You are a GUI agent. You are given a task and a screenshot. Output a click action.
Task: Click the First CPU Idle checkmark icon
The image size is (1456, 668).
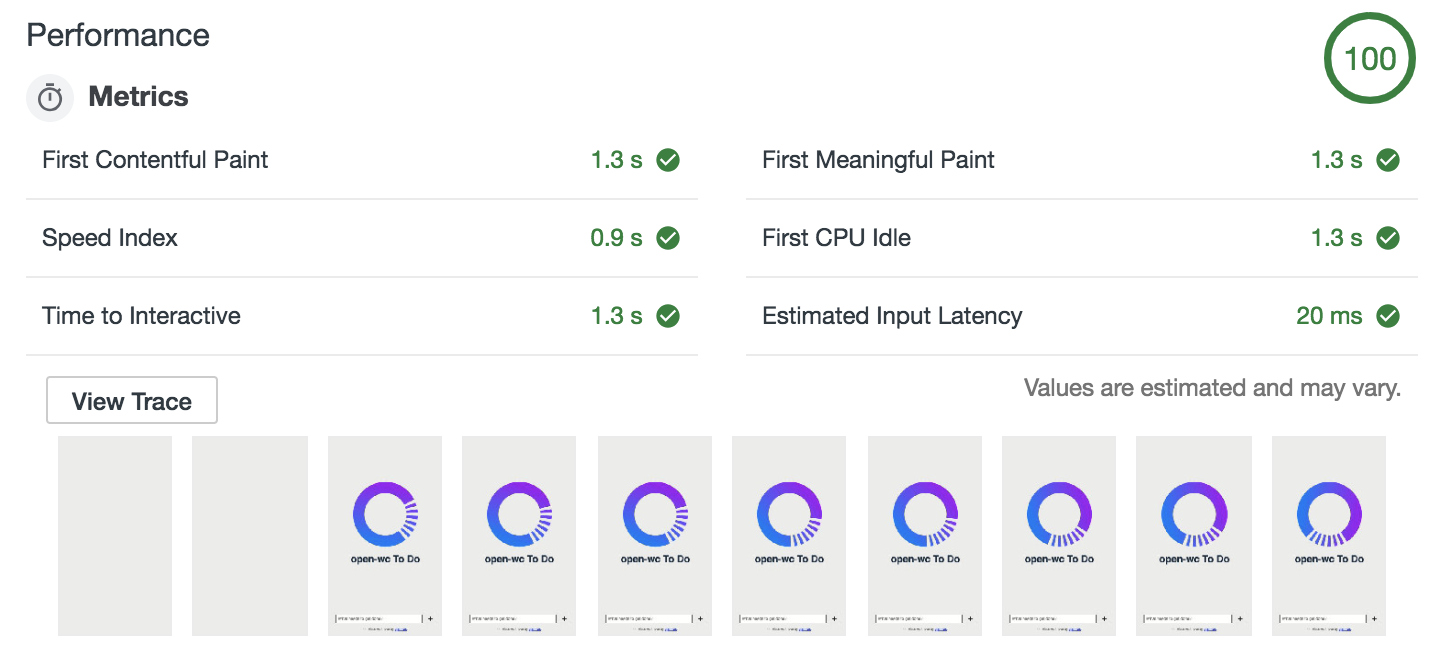tap(1388, 238)
